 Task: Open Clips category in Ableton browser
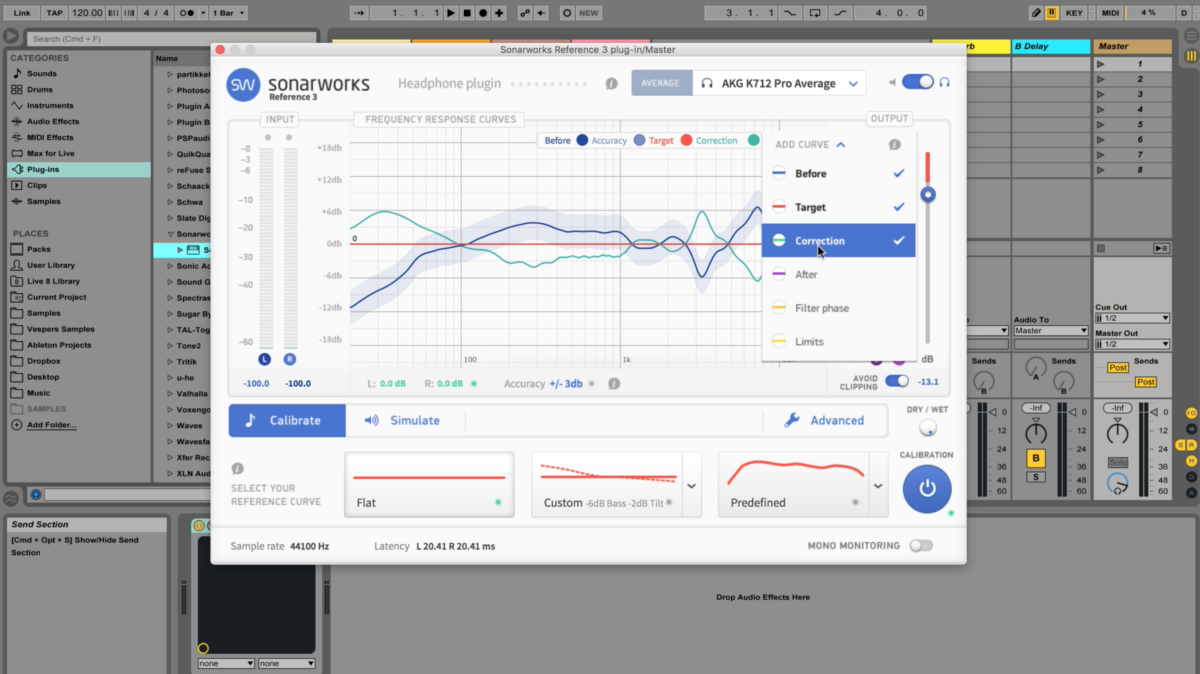click(x=37, y=186)
